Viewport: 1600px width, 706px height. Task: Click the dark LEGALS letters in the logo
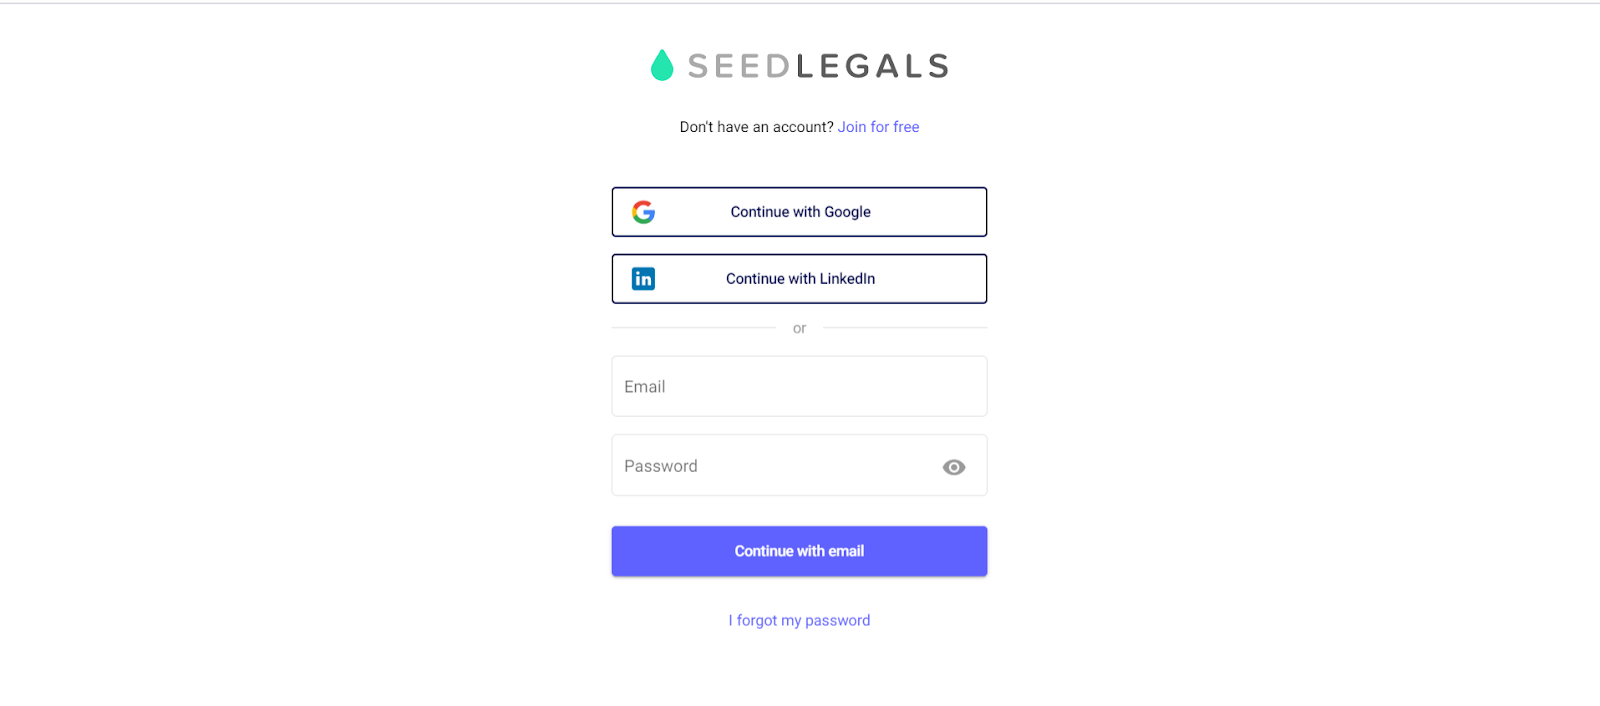click(871, 66)
